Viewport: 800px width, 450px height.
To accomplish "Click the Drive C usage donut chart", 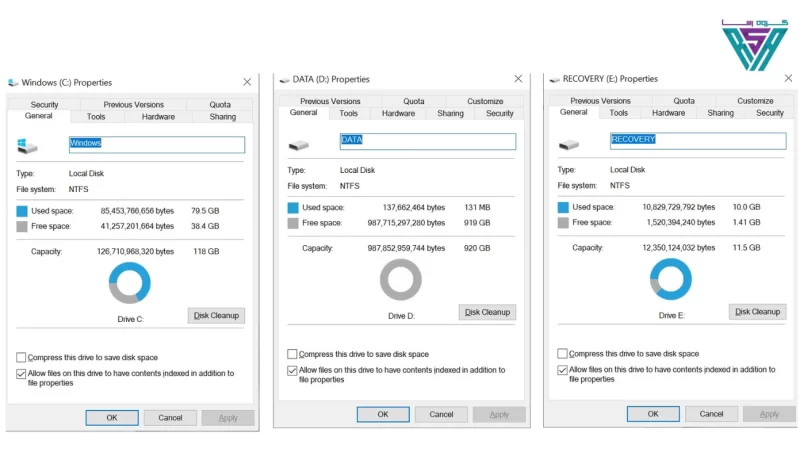I will pyautogui.click(x=130, y=283).
